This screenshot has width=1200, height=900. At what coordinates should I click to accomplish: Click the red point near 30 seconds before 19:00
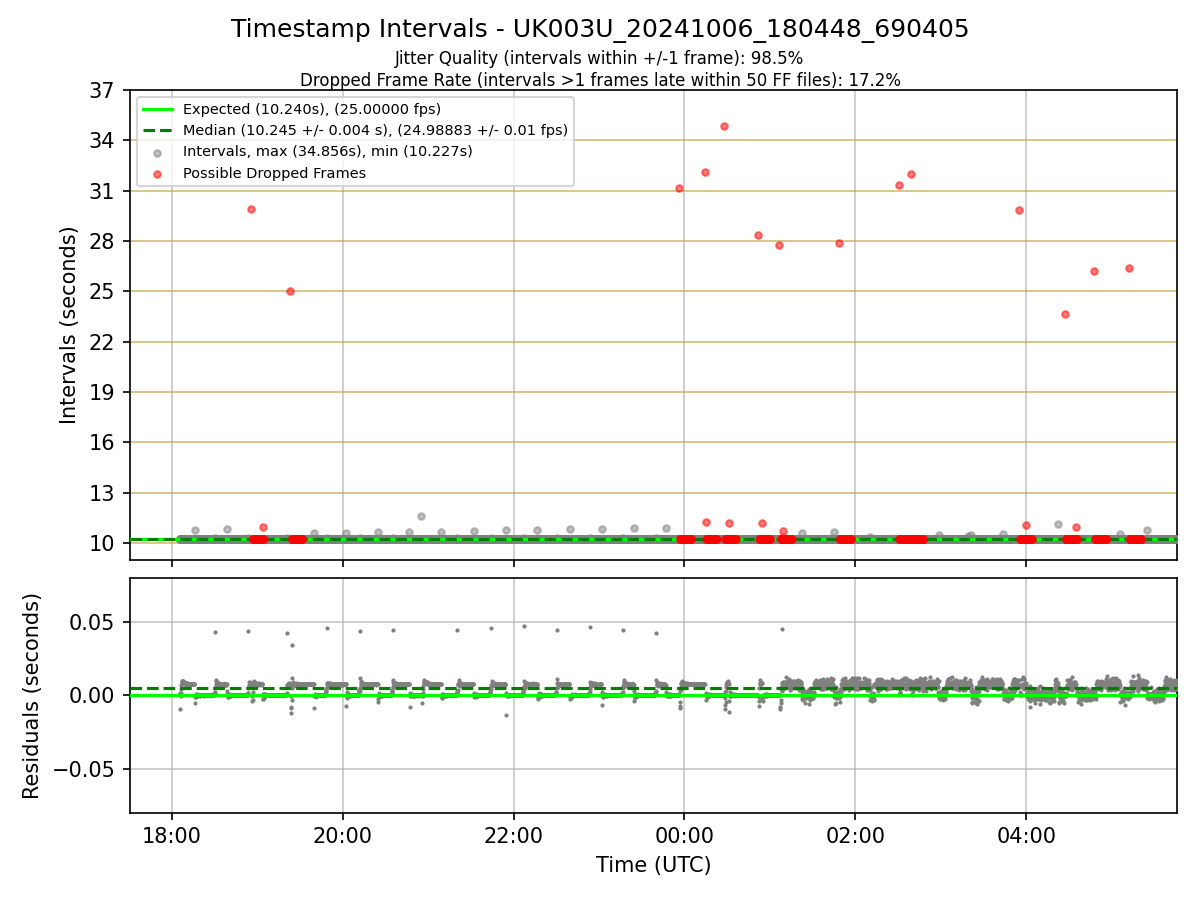(x=251, y=209)
